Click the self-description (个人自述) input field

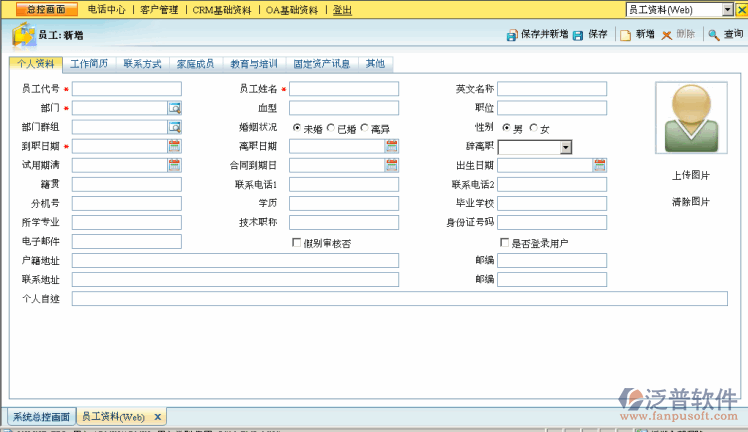pos(400,298)
